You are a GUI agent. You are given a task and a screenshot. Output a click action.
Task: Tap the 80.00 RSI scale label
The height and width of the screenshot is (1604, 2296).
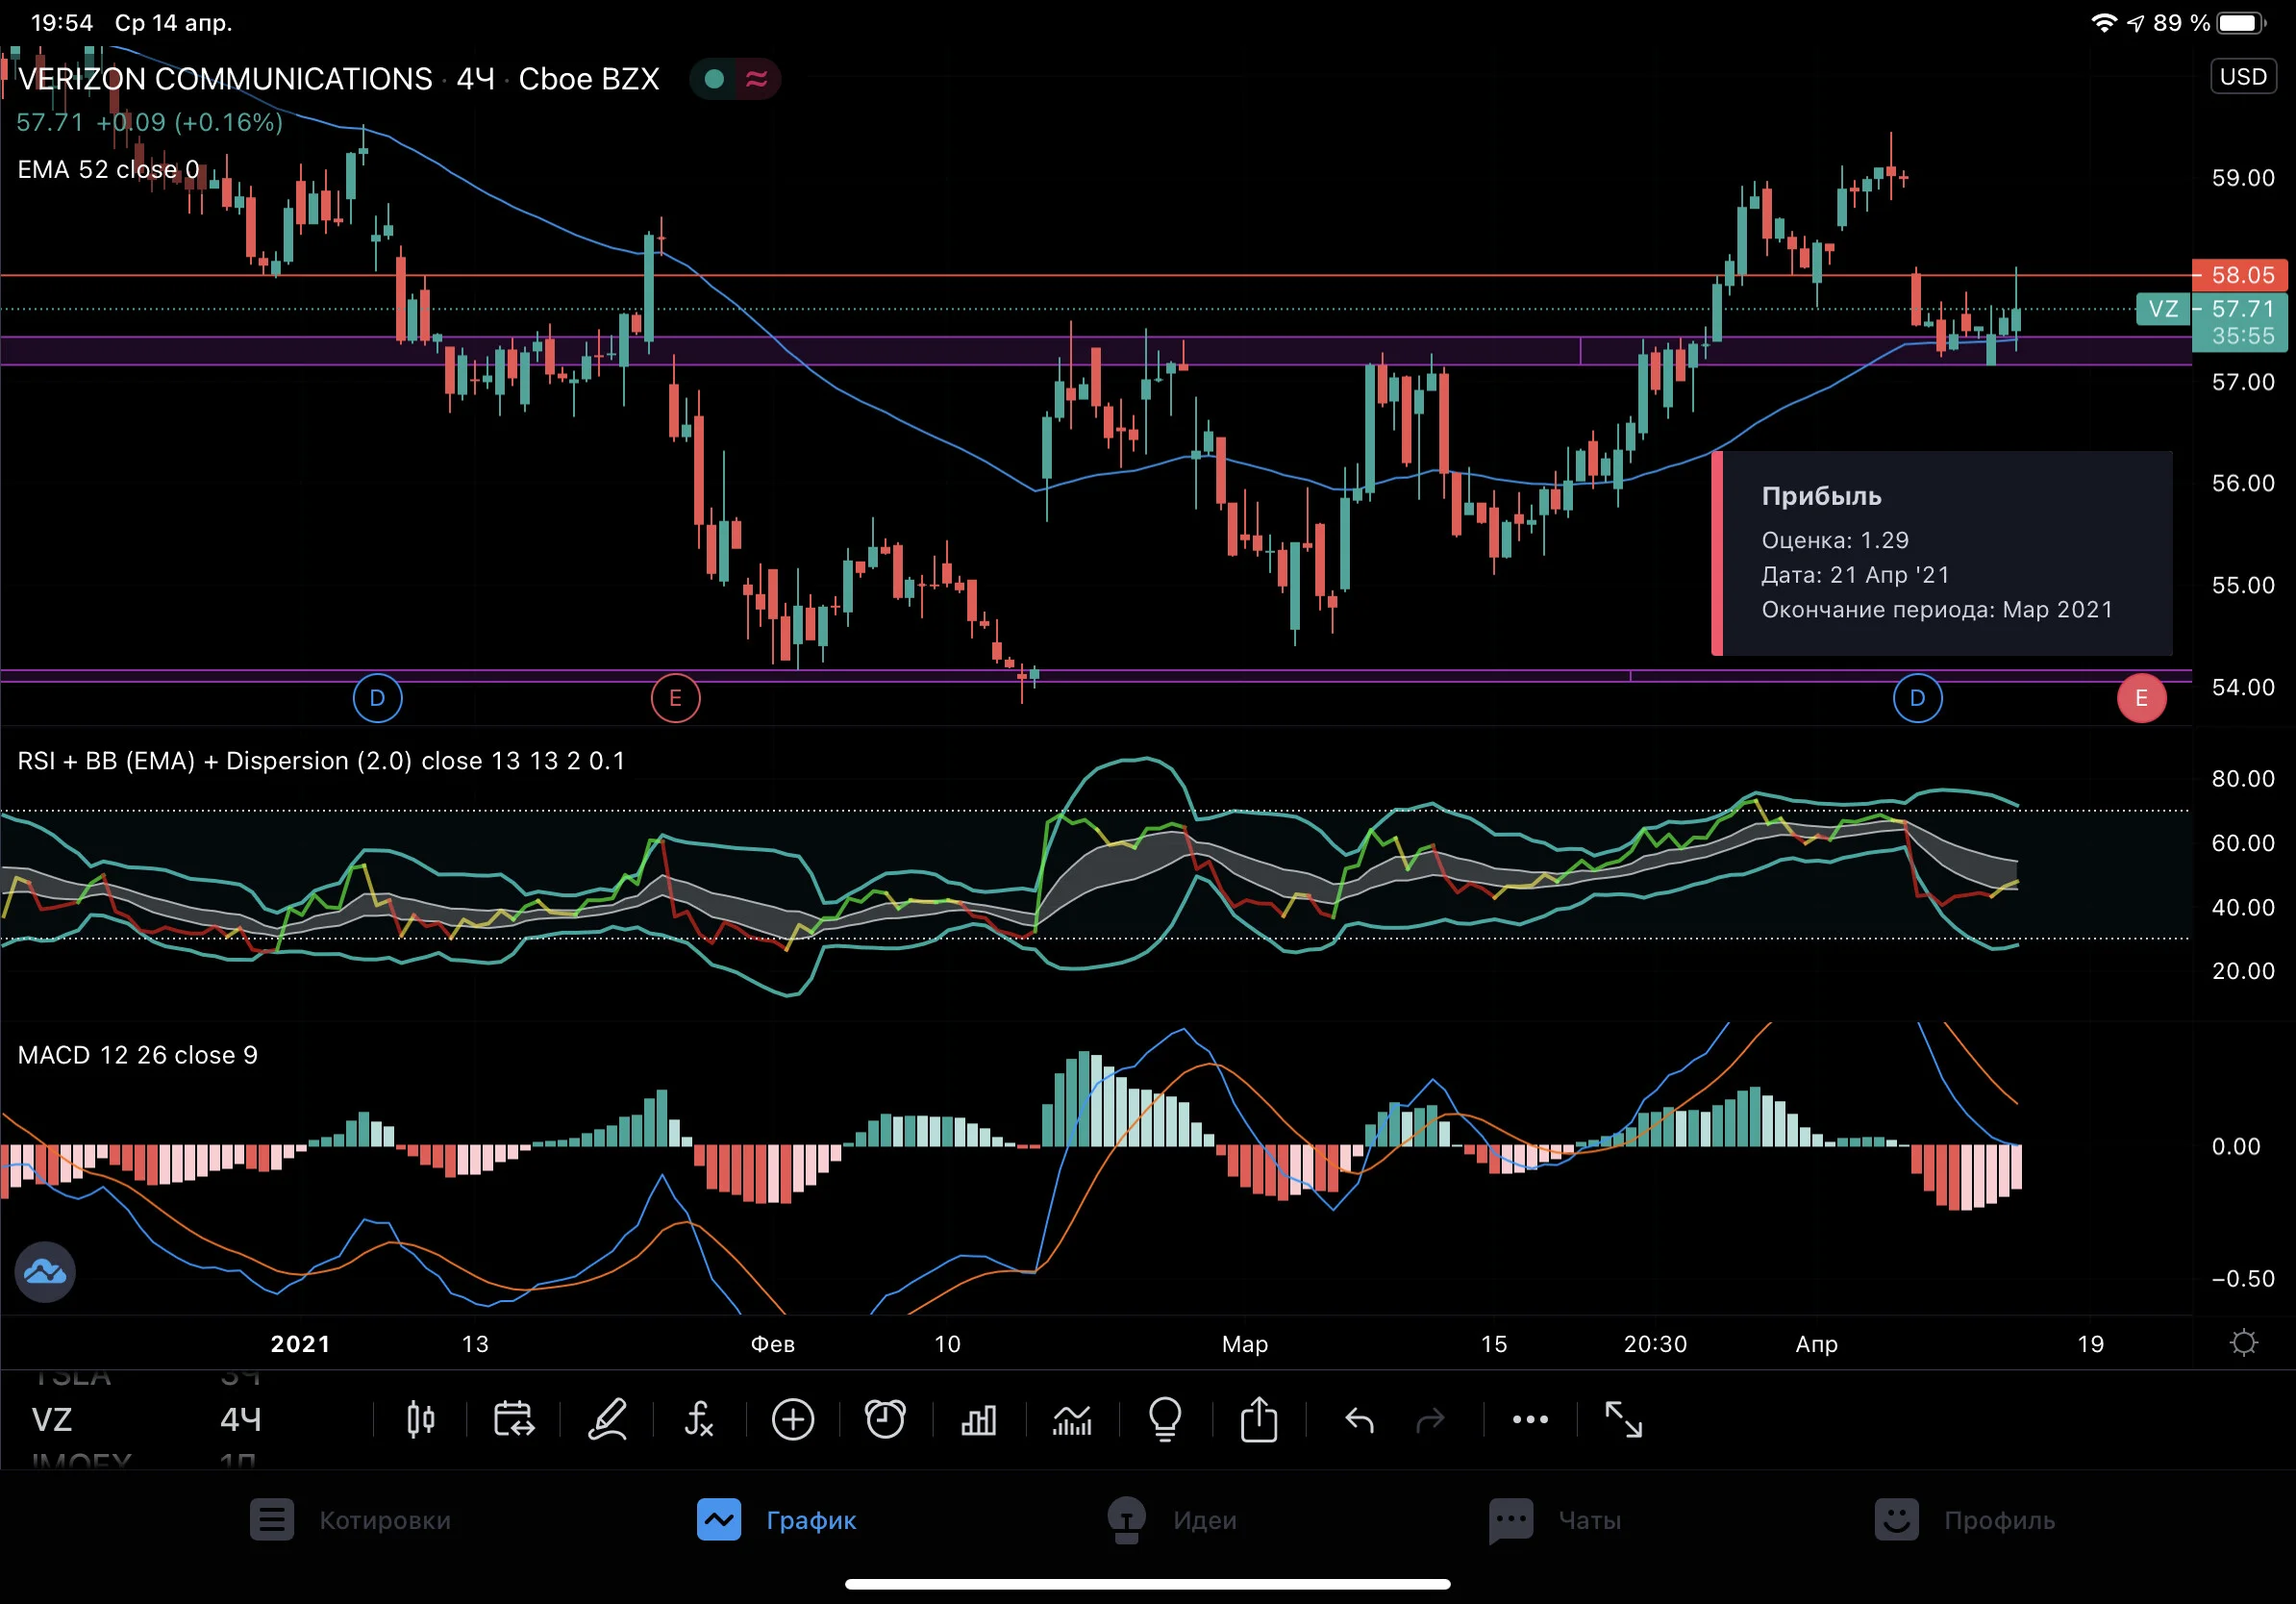coord(2243,778)
